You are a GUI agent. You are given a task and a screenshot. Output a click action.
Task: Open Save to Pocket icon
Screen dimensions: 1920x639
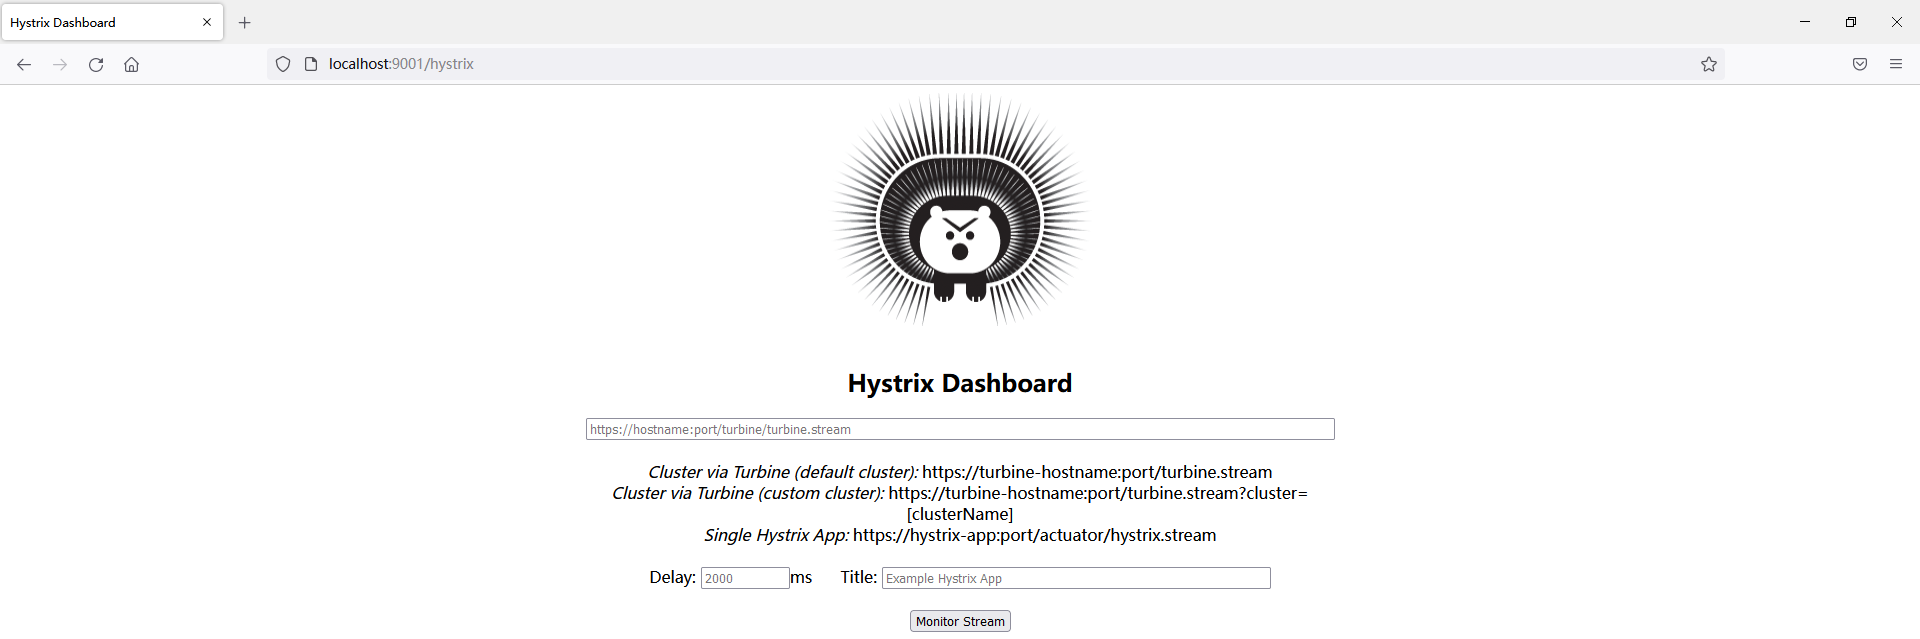(x=1860, y=64)
